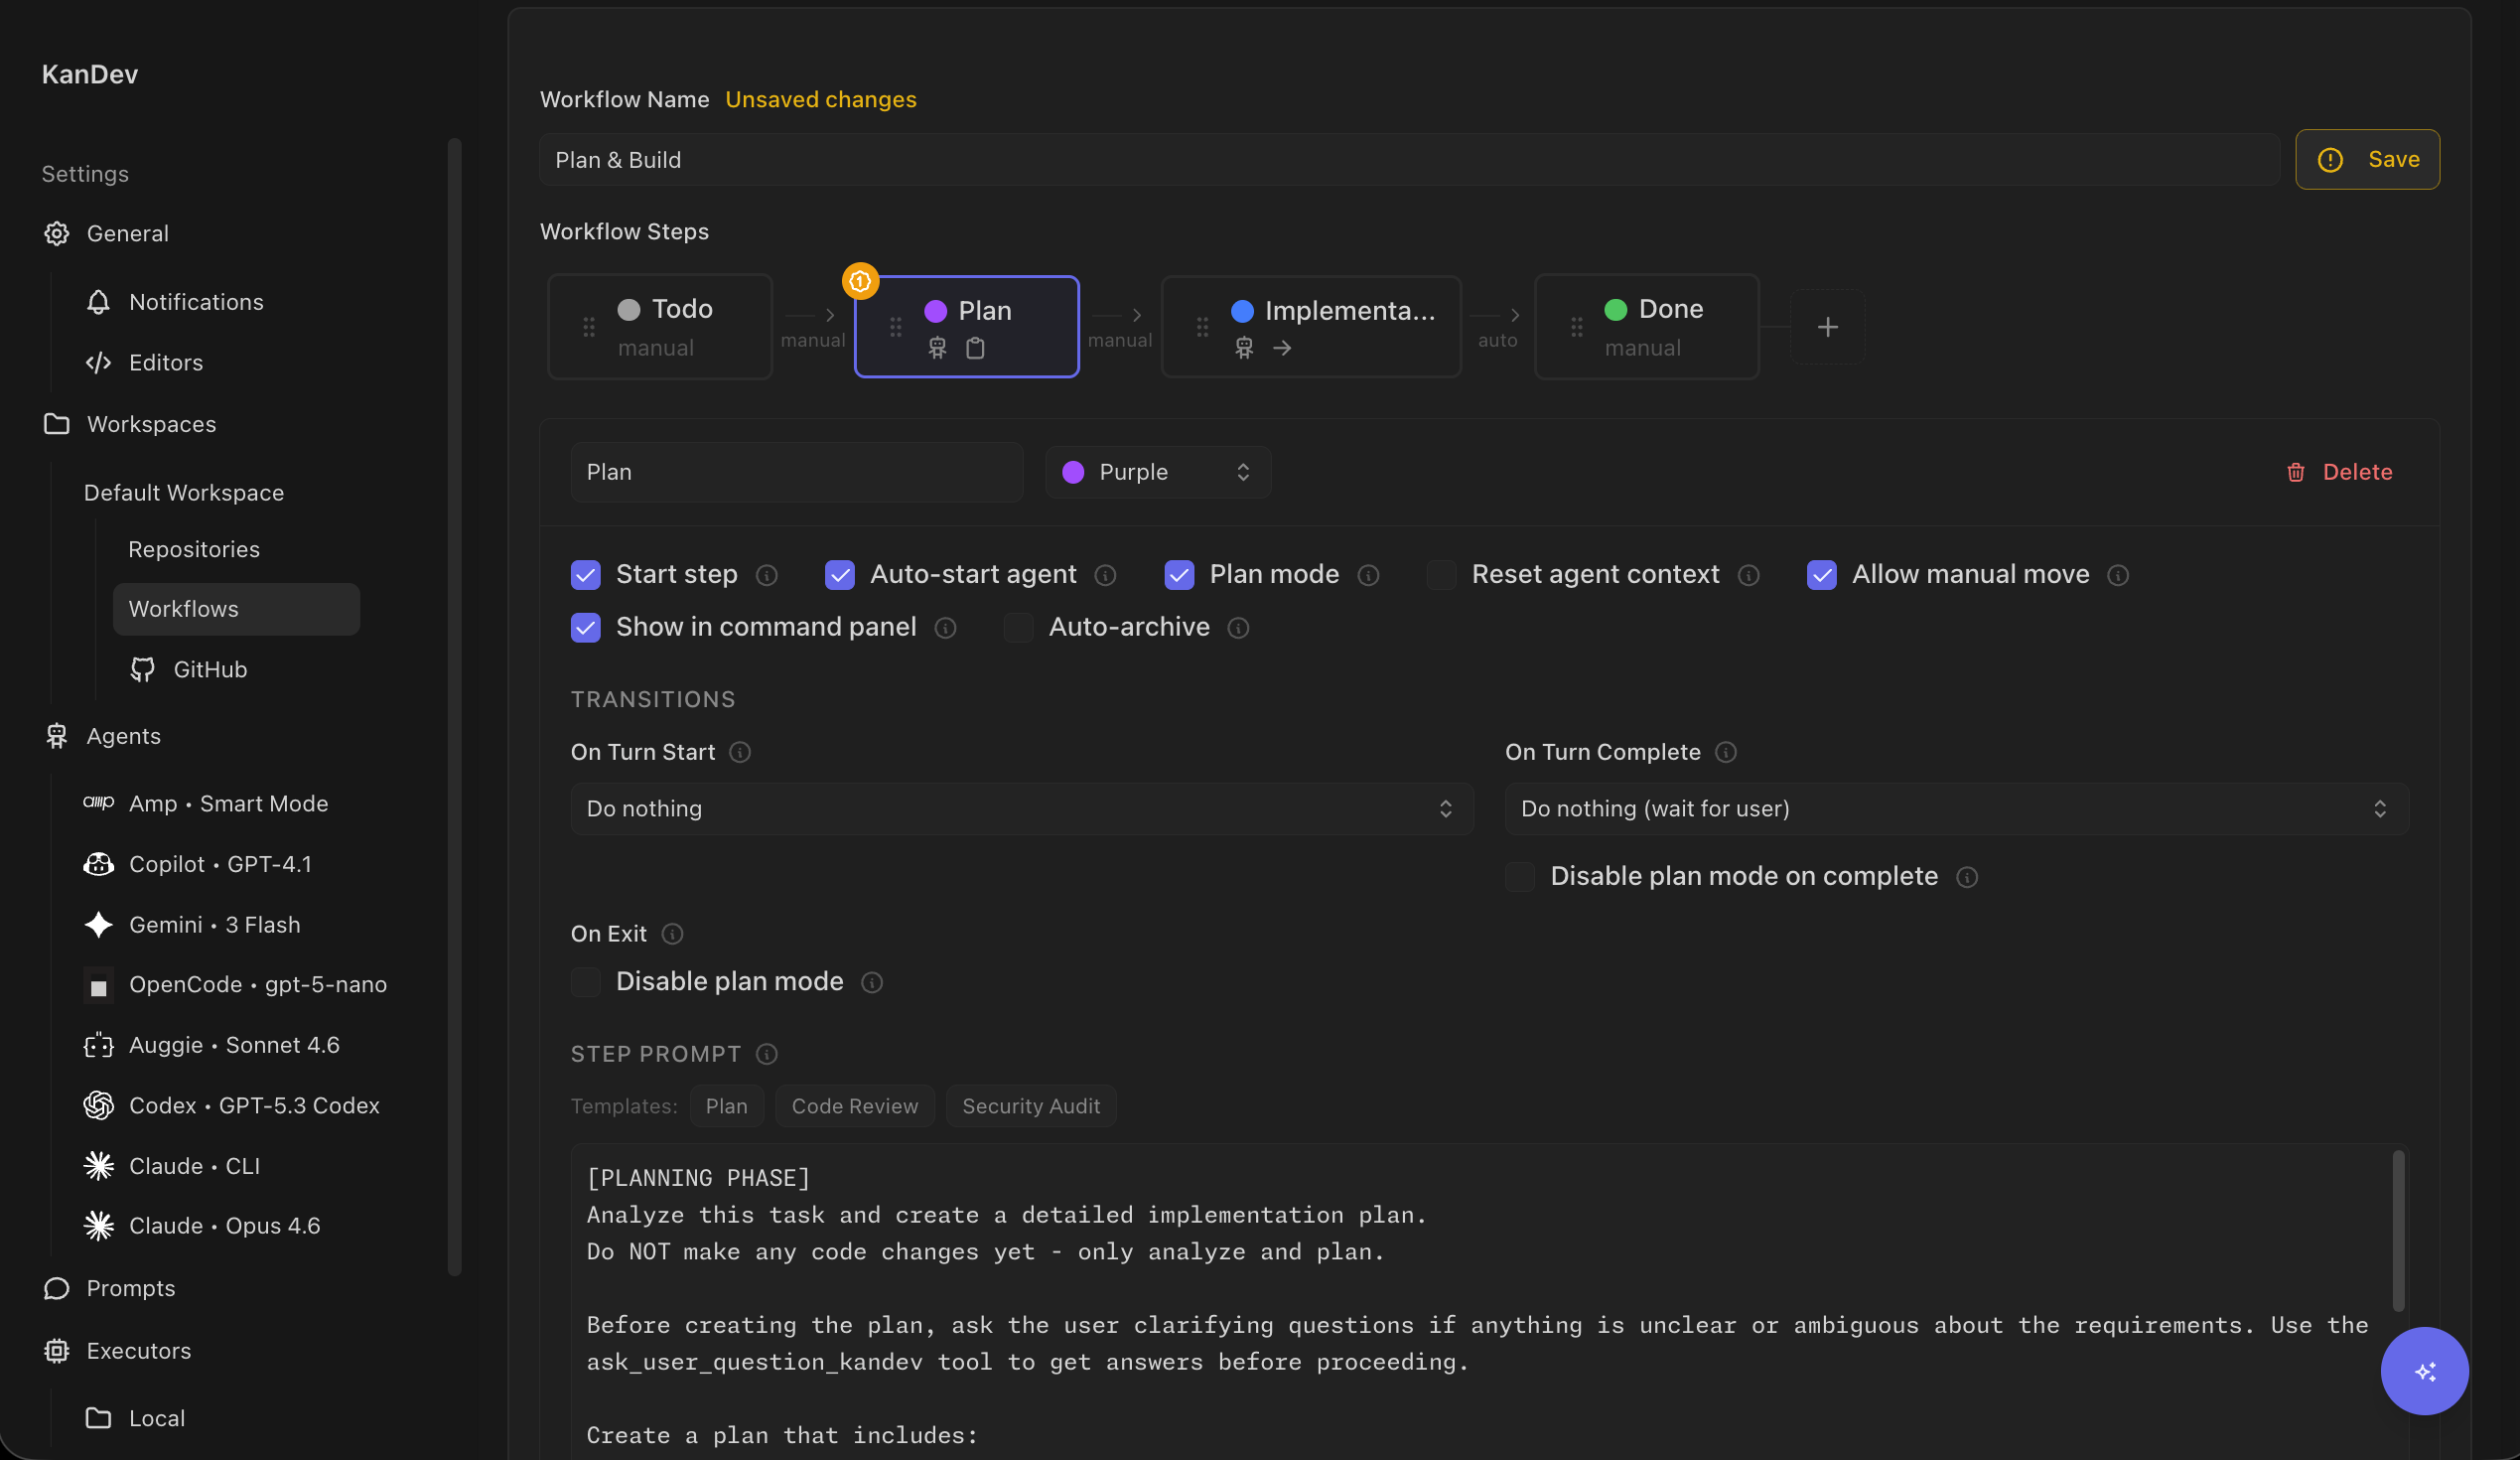Click the Gemini sparkle logo icon
2520x1460 pixels.
pyautogui.click(x=98, y=924)
